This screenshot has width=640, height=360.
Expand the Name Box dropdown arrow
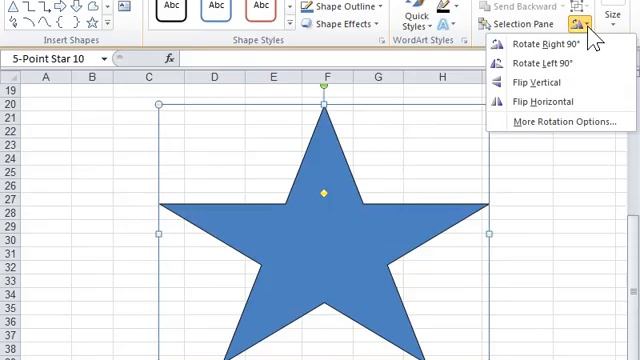click(104, 59)
